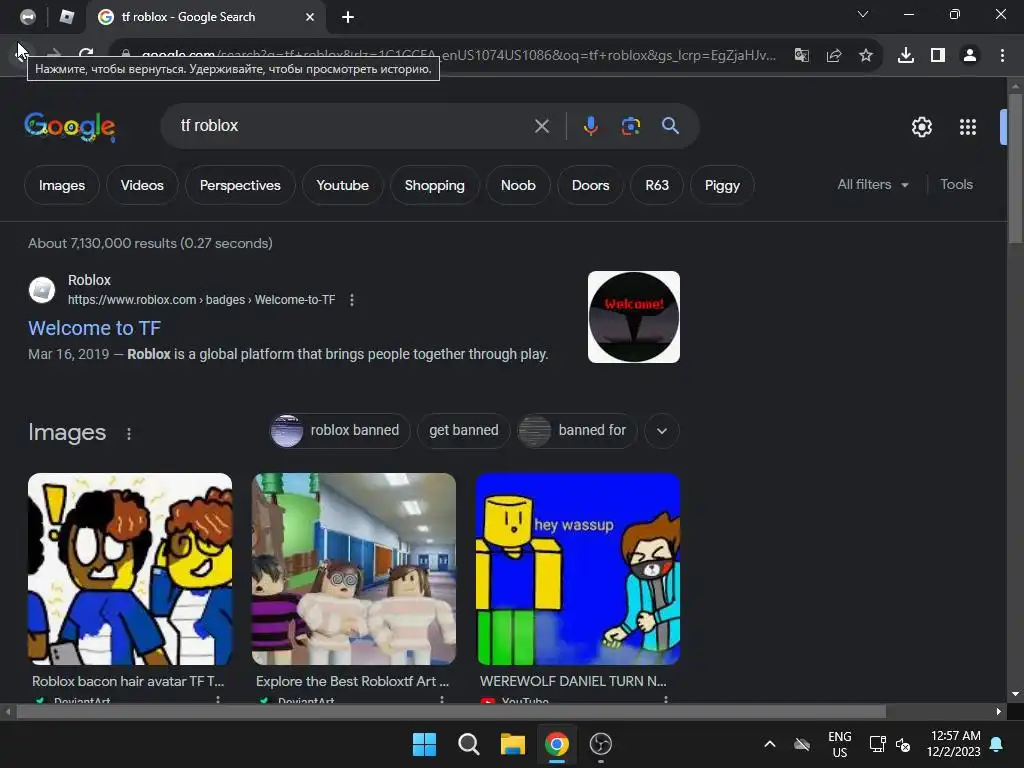This screenshot has width=1024, height=768.
Task: Select the banned for image chip
Action: point(577,431)
